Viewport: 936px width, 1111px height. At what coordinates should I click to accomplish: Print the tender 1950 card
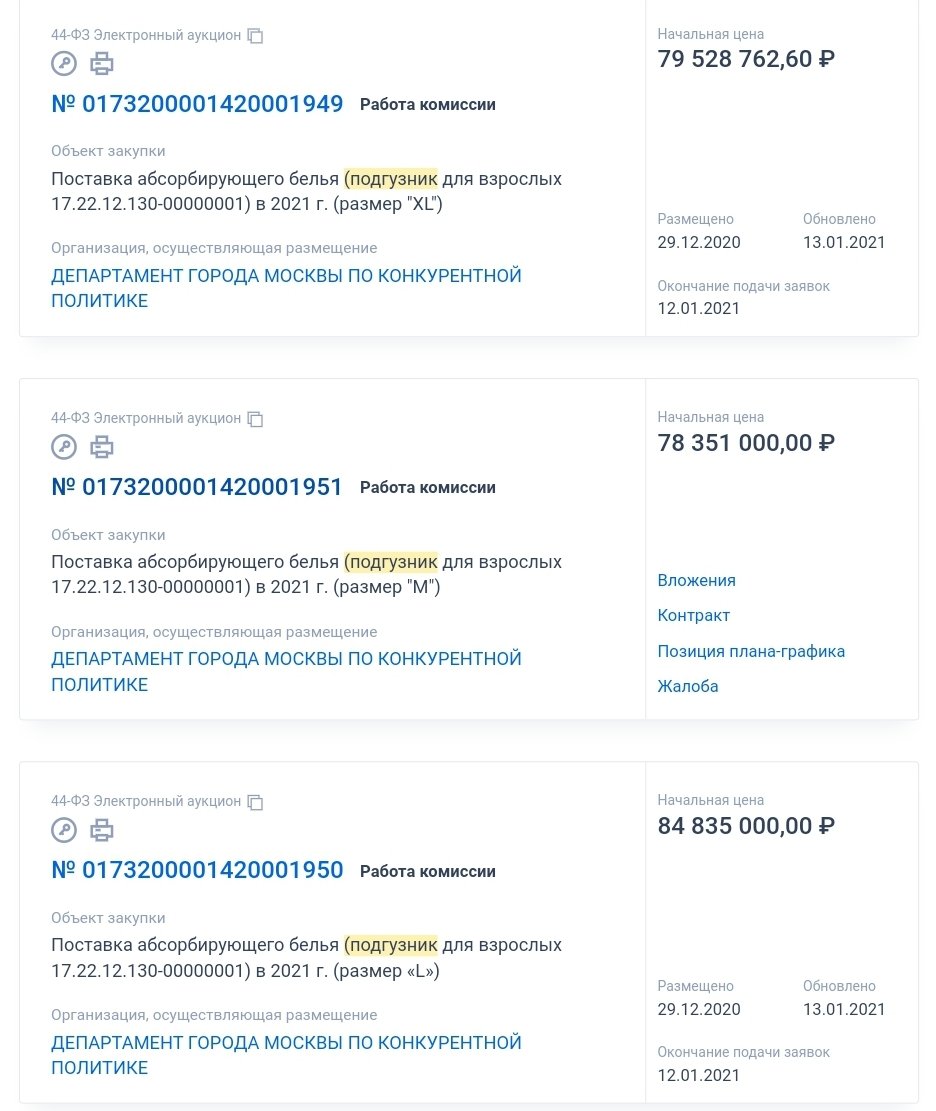coord(101,830)
